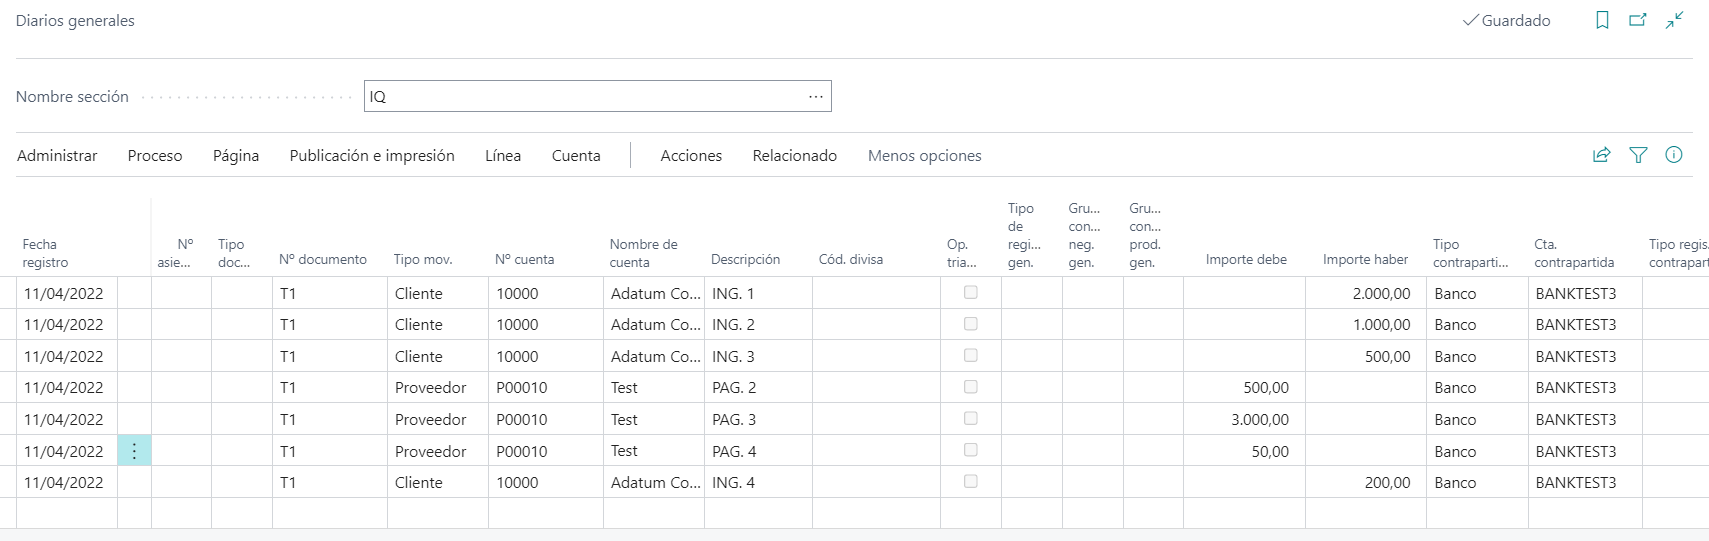
Task: Toggle Op. triangular checkbox on ING. 1 row
Action: (x=970, y=293)
